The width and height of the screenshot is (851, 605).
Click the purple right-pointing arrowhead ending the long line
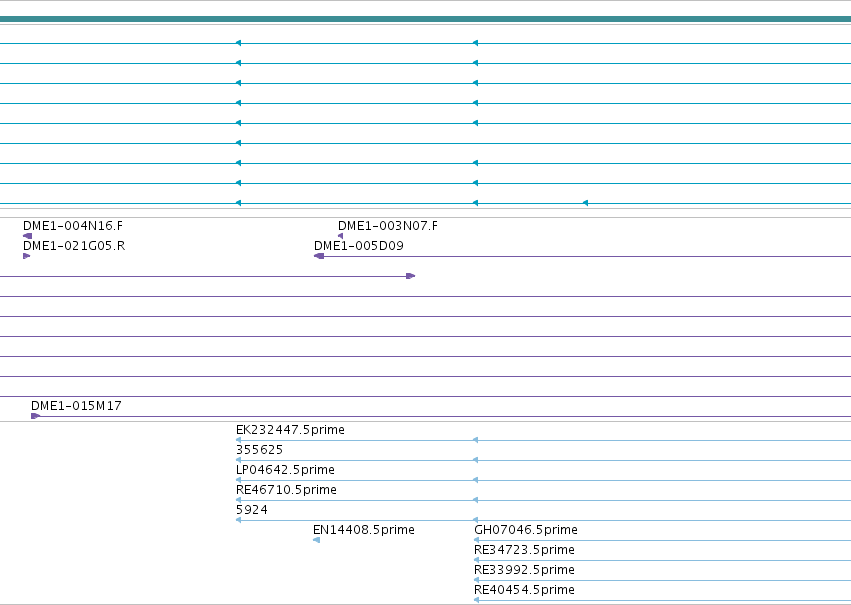(411, 276)
